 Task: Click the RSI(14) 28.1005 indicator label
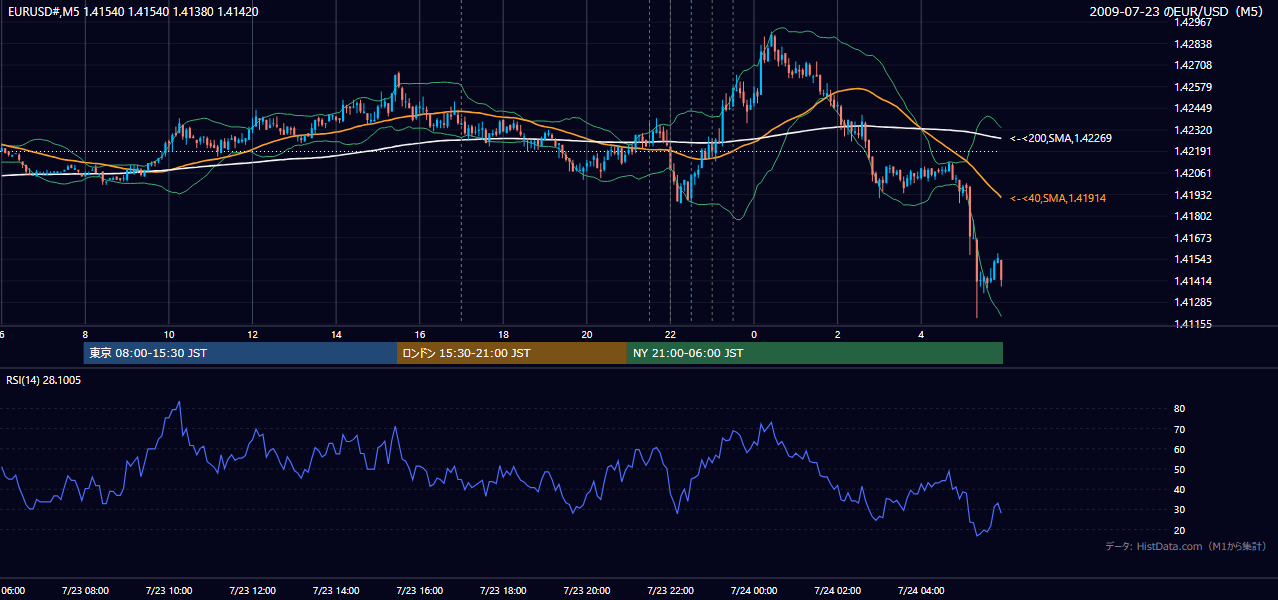[44, 380]
